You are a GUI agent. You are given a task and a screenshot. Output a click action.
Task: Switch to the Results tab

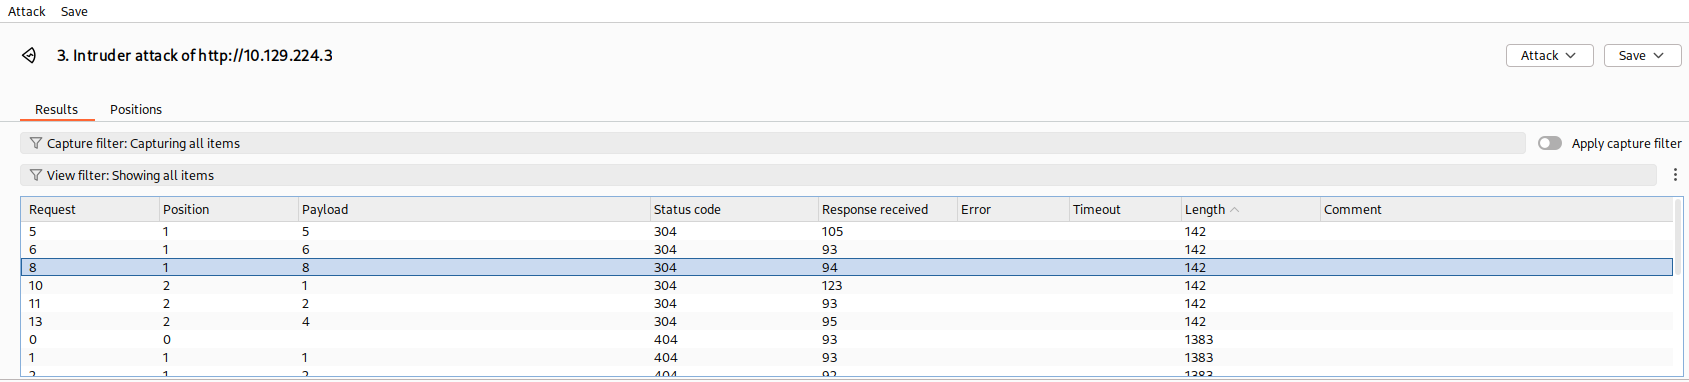[x=57, y=109]
